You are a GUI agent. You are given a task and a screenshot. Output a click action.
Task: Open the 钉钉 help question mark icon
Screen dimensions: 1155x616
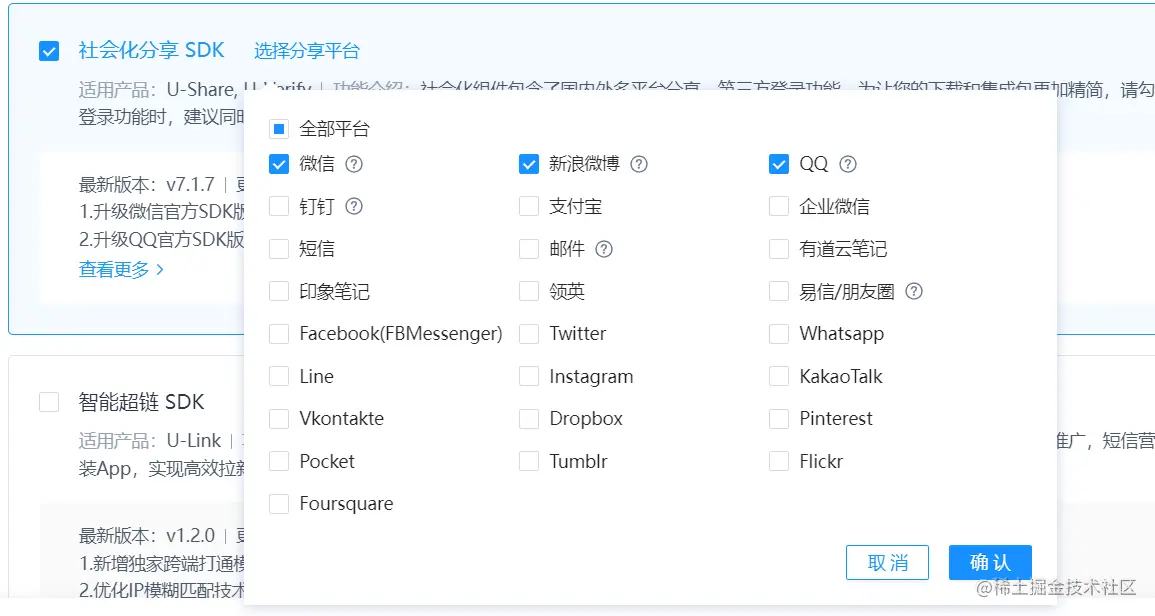click(354, 206)
